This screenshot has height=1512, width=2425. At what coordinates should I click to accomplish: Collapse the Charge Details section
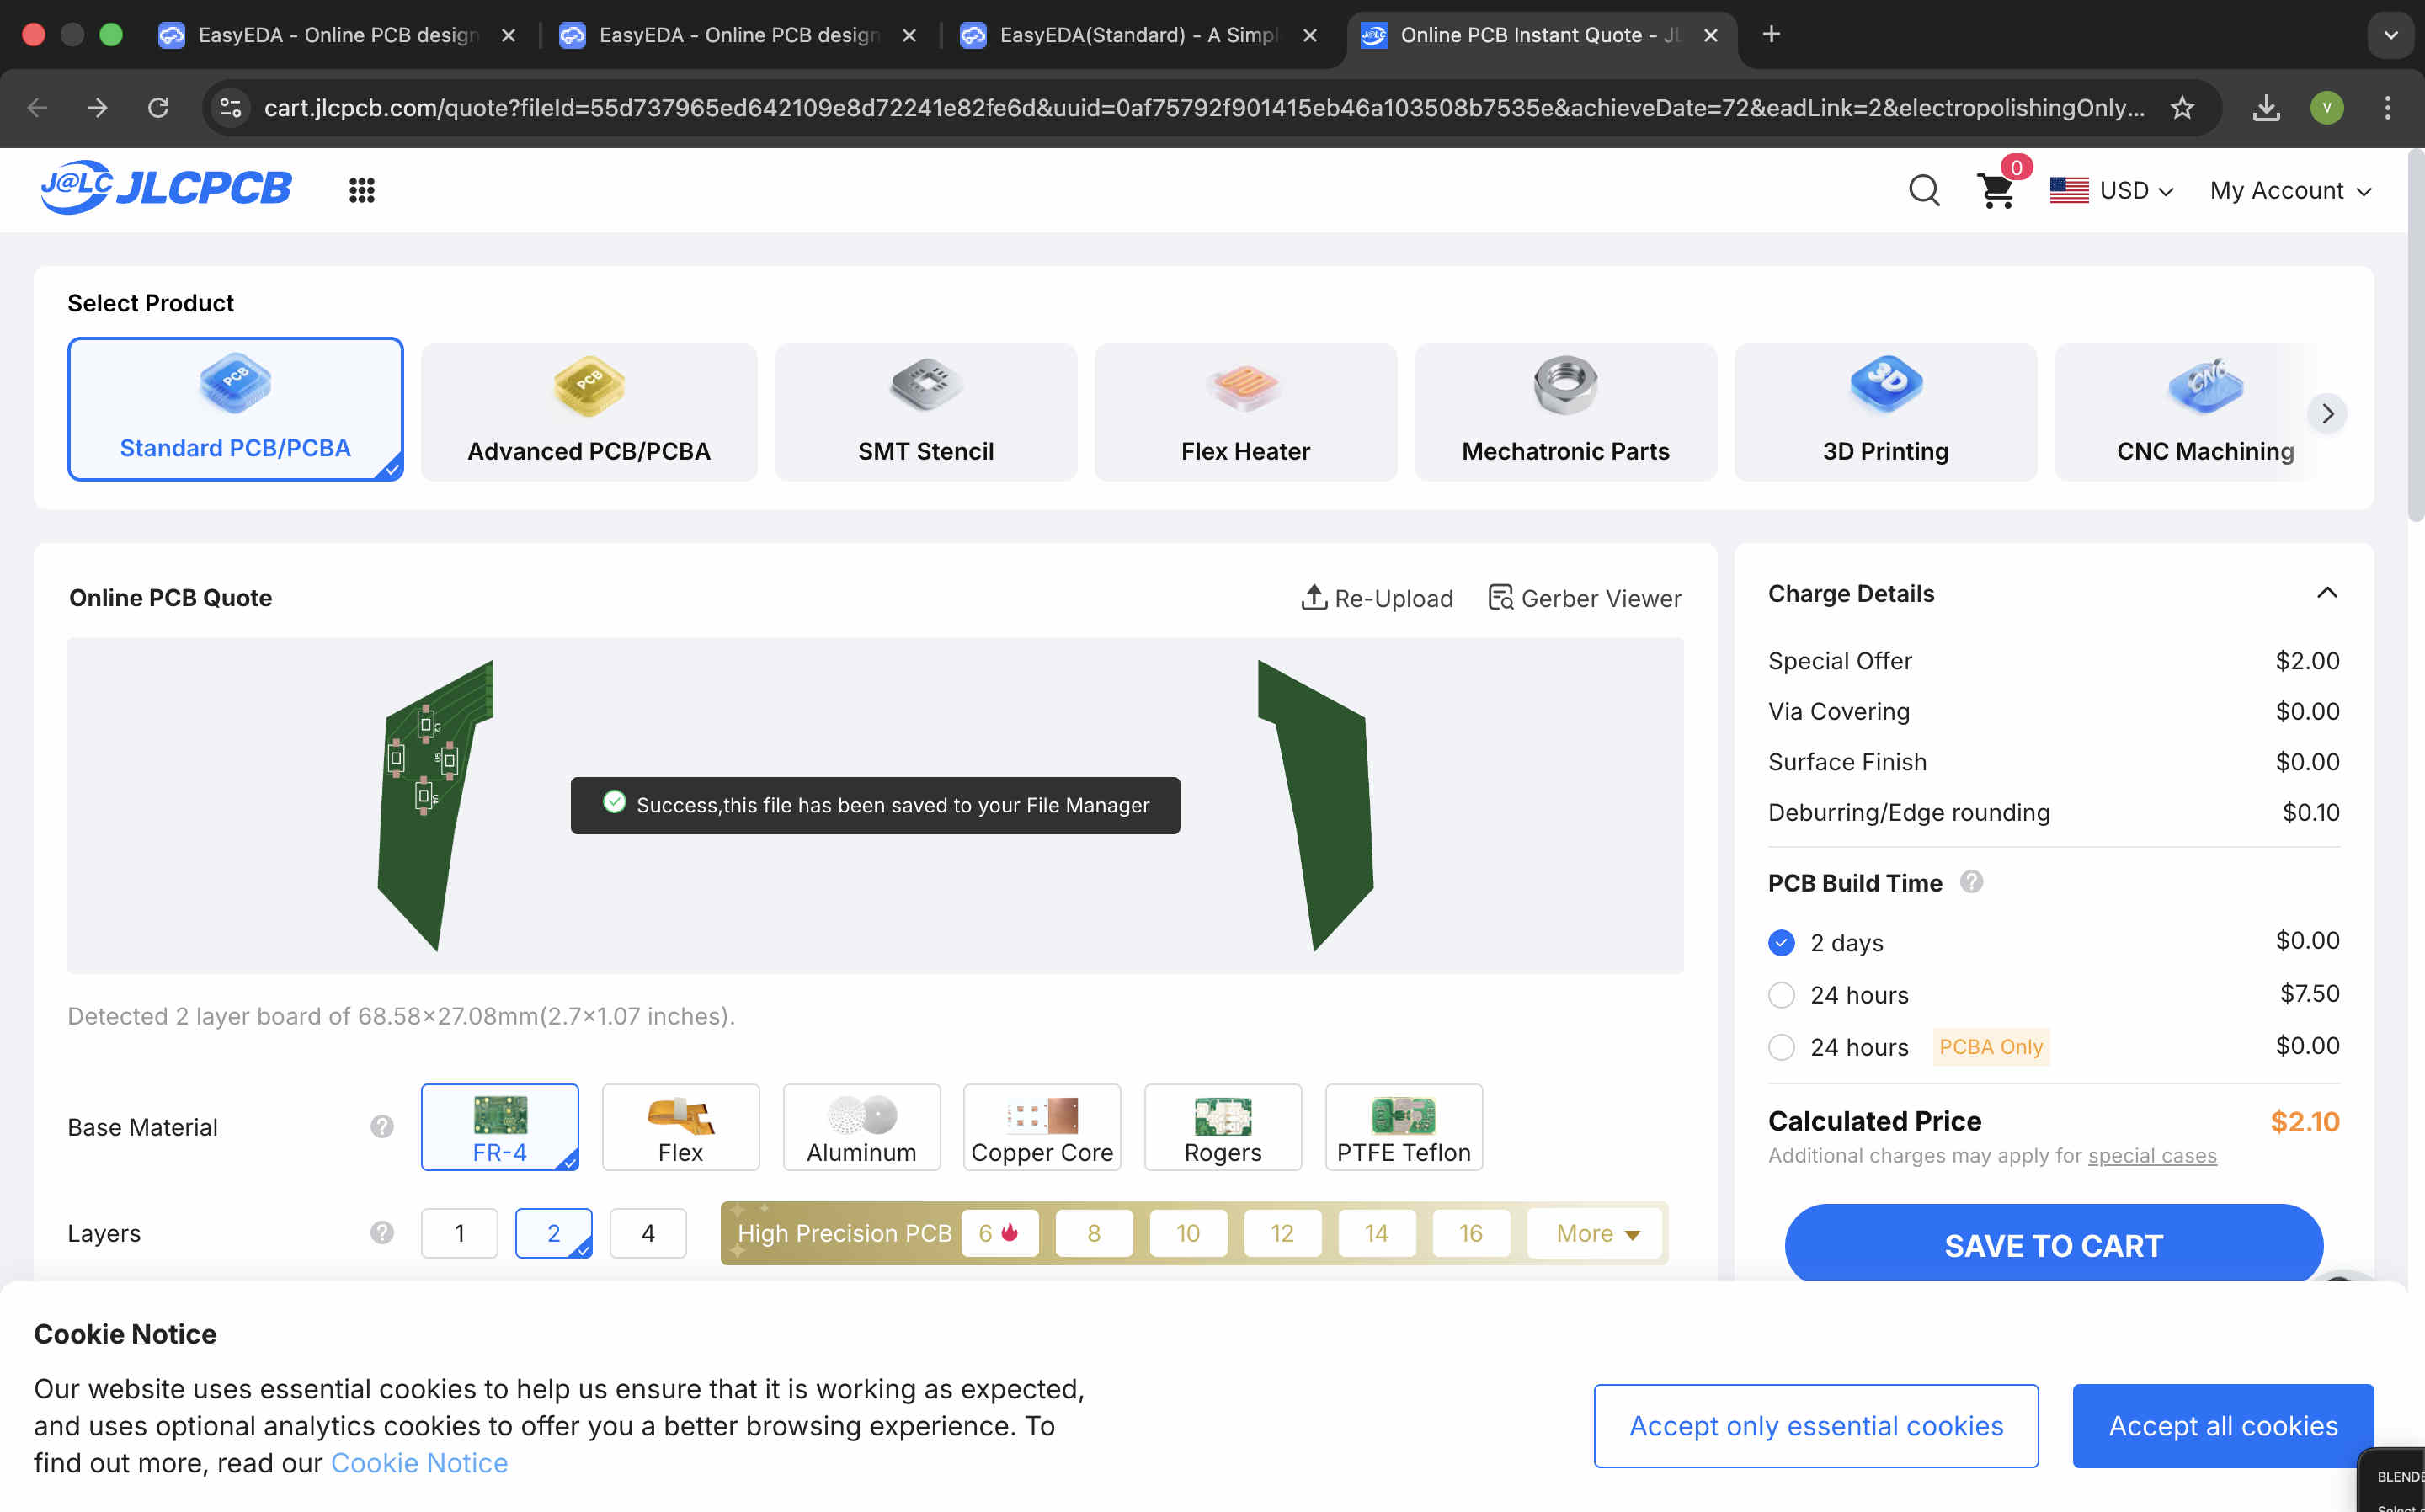(2327, 593)
